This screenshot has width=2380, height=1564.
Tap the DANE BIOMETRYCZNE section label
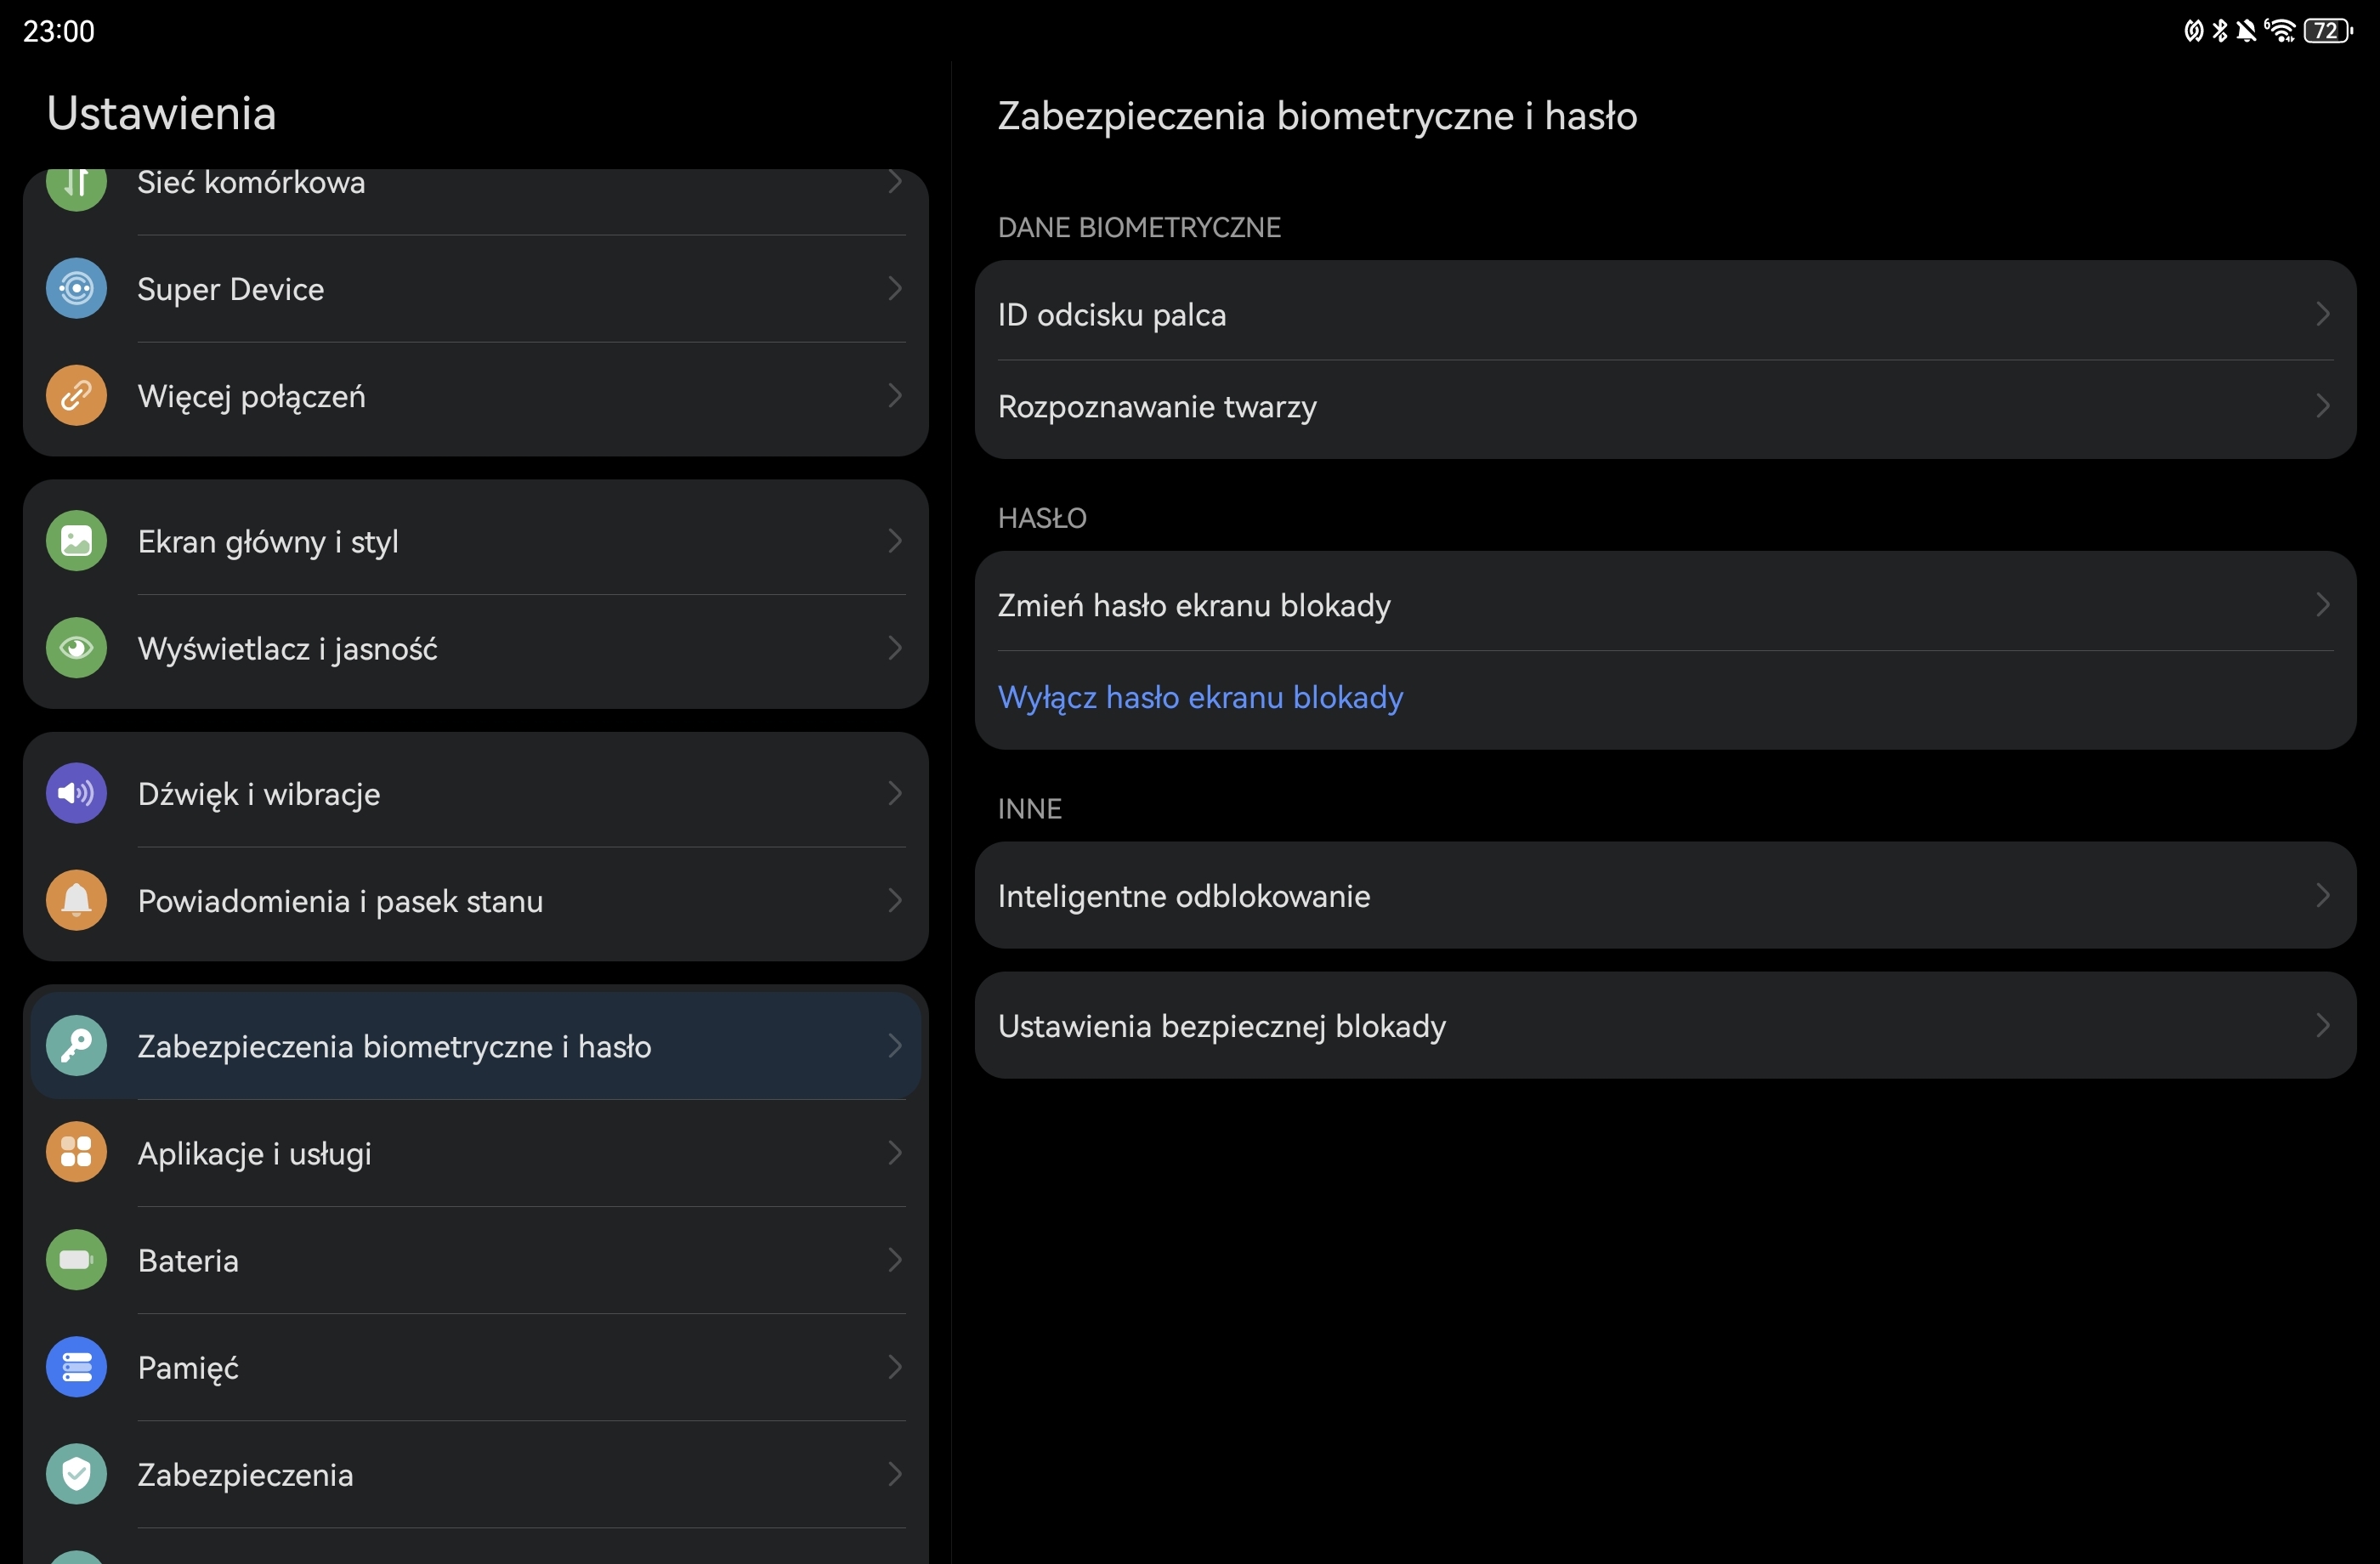1139,227
